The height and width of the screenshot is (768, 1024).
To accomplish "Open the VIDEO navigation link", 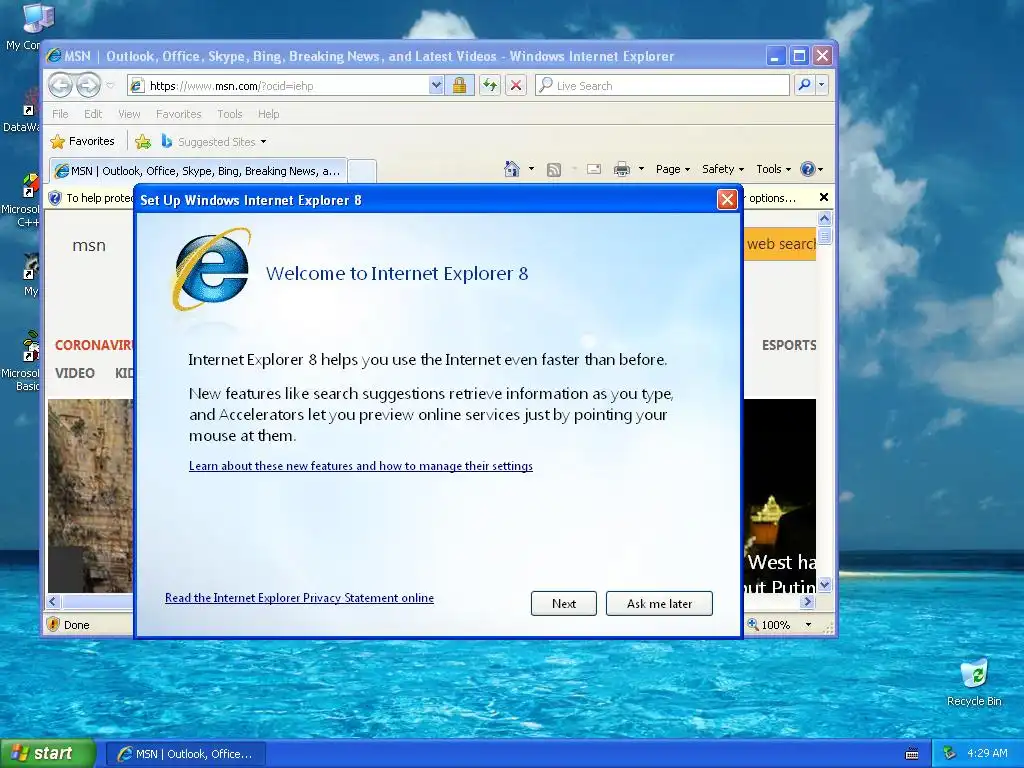I will point(74,373).
